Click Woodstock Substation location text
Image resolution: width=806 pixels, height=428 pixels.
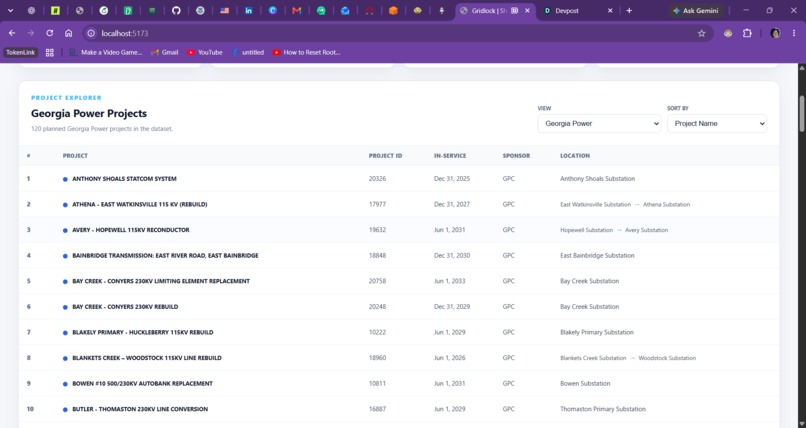click(667, 358)
